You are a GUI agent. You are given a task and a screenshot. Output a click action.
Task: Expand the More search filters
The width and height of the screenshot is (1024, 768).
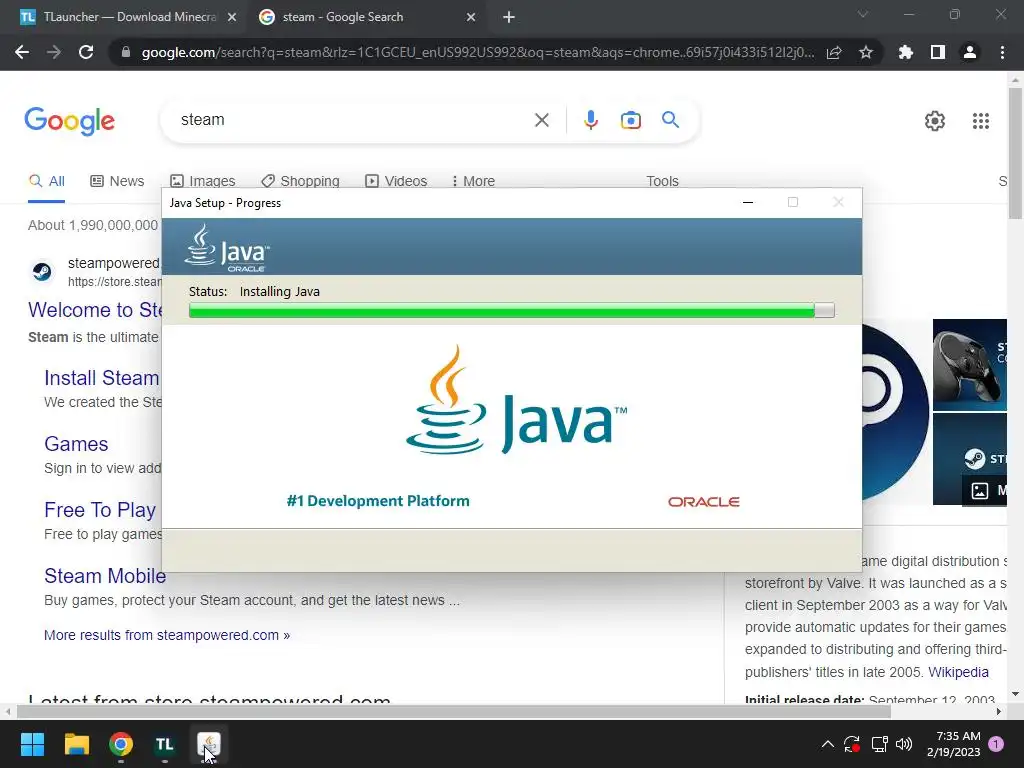(473, 181)
